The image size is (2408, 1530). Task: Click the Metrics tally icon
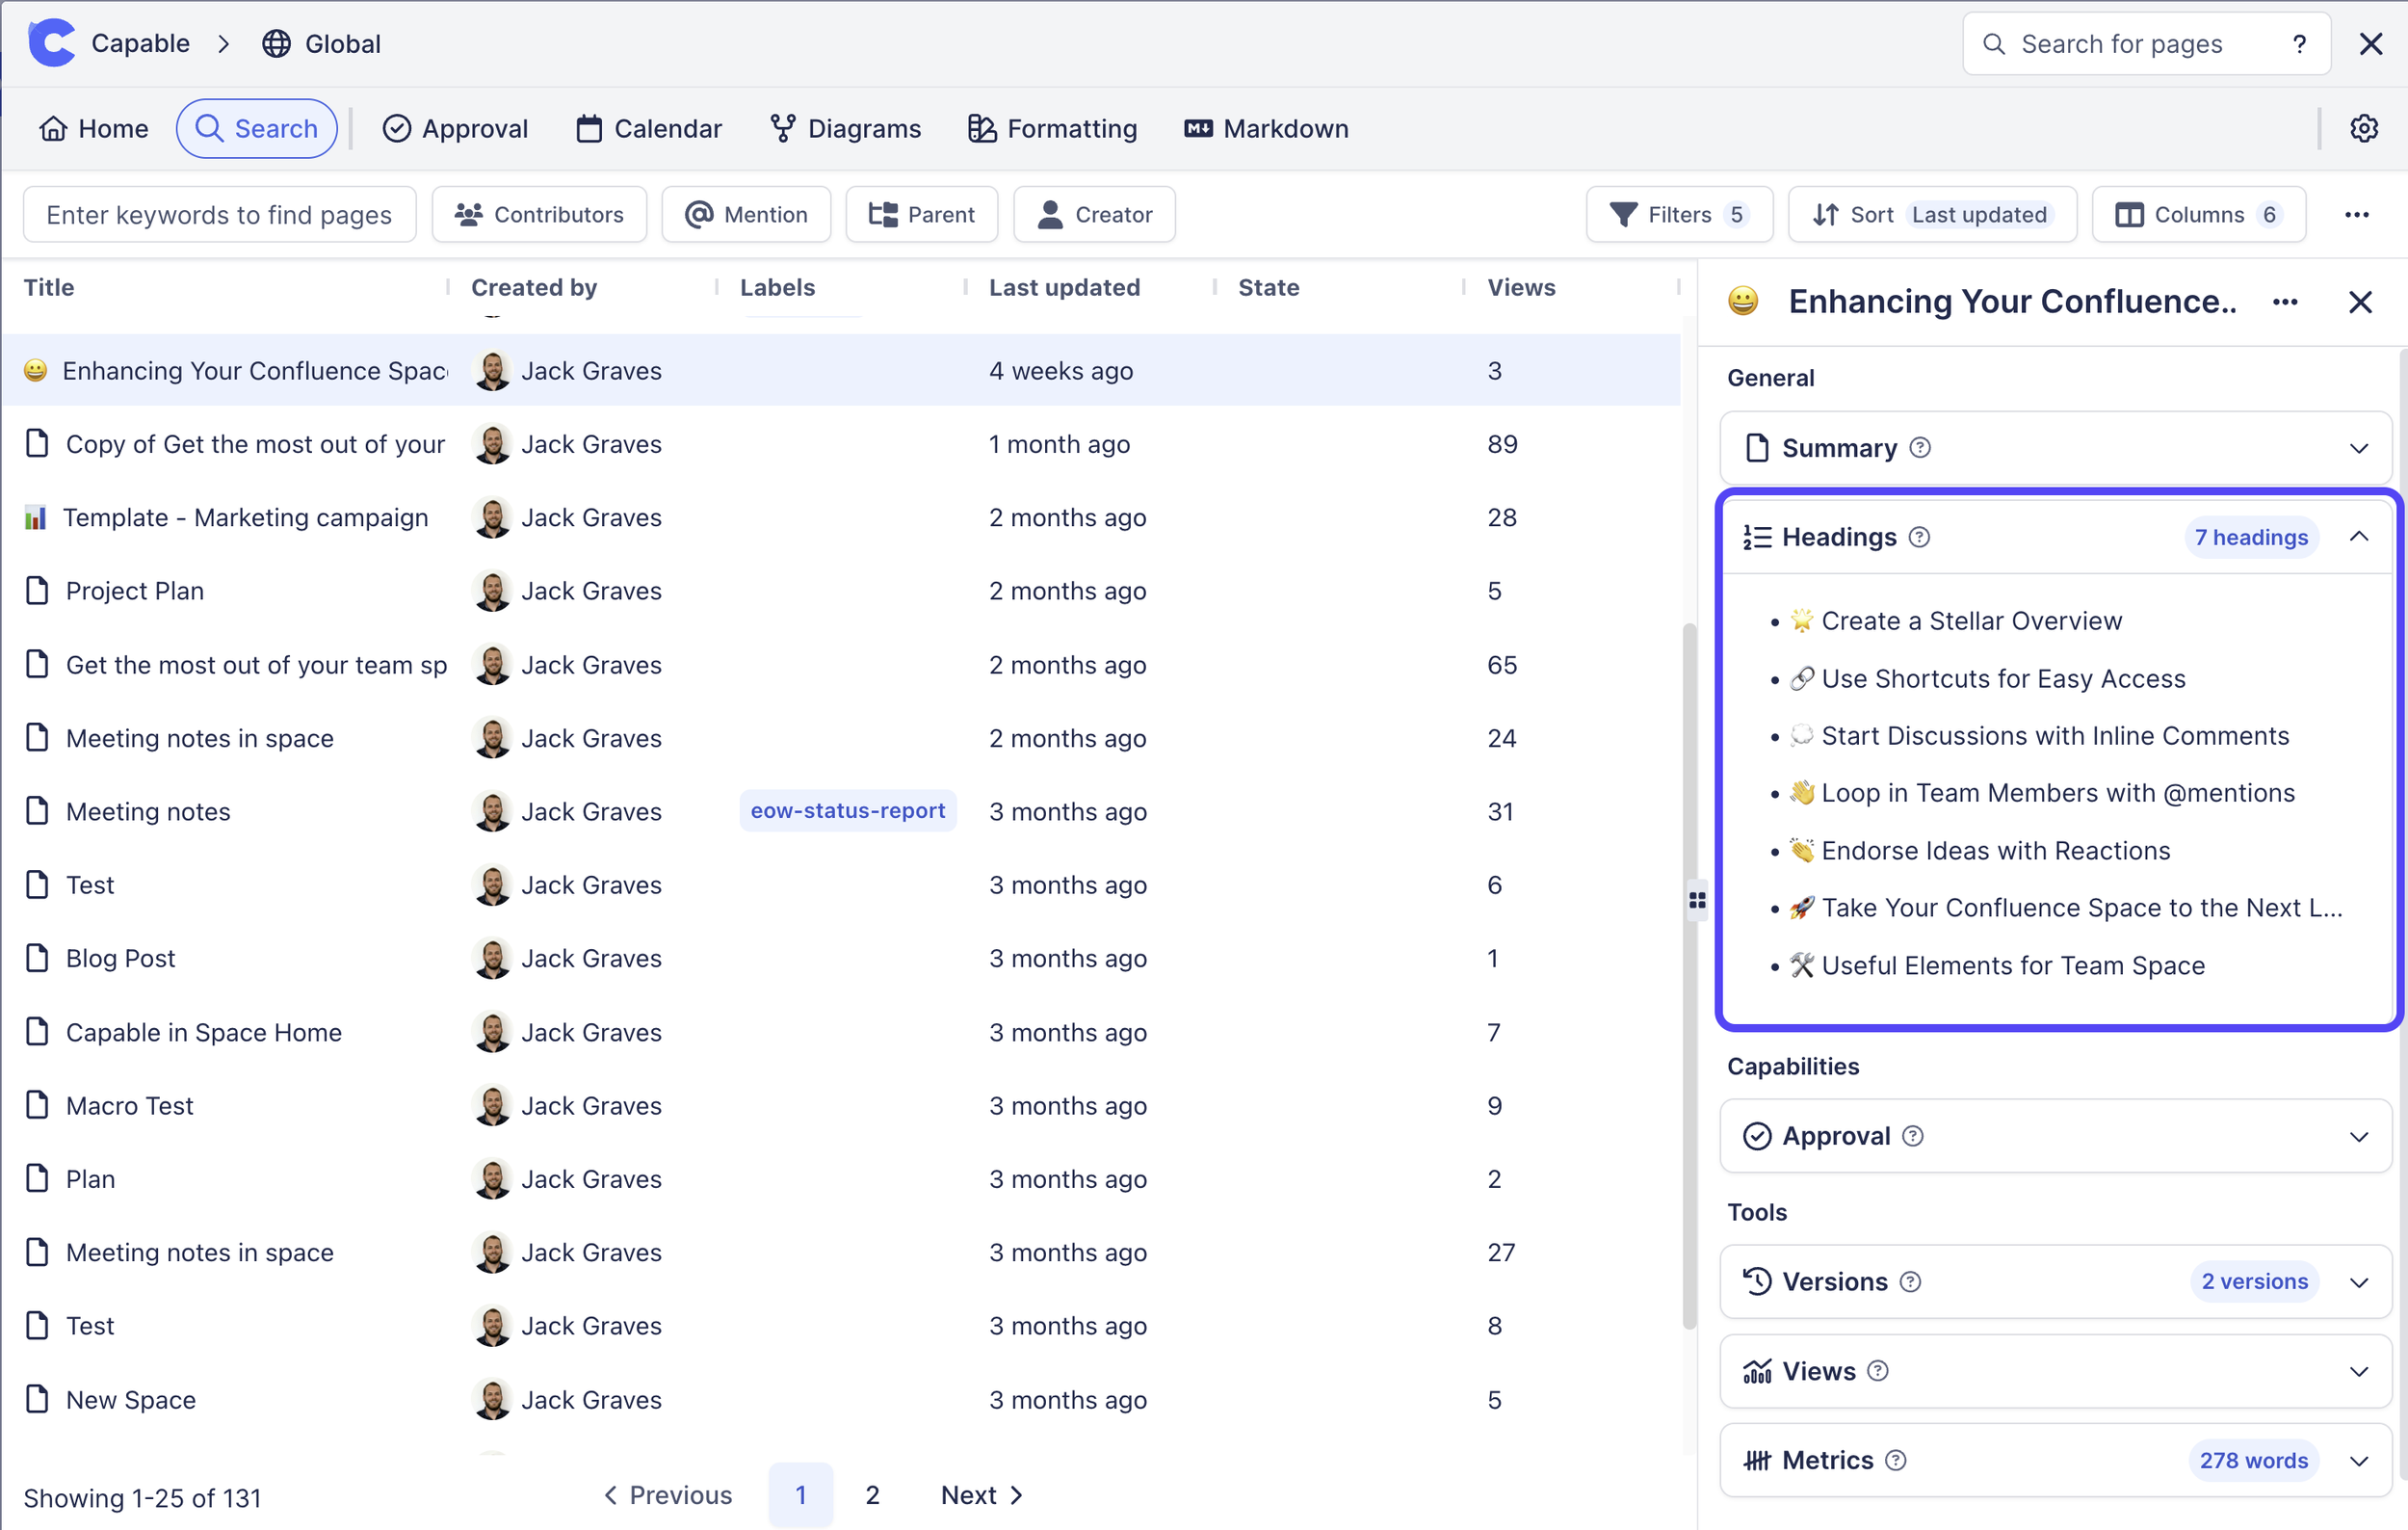click(x=1757, y=1460)
